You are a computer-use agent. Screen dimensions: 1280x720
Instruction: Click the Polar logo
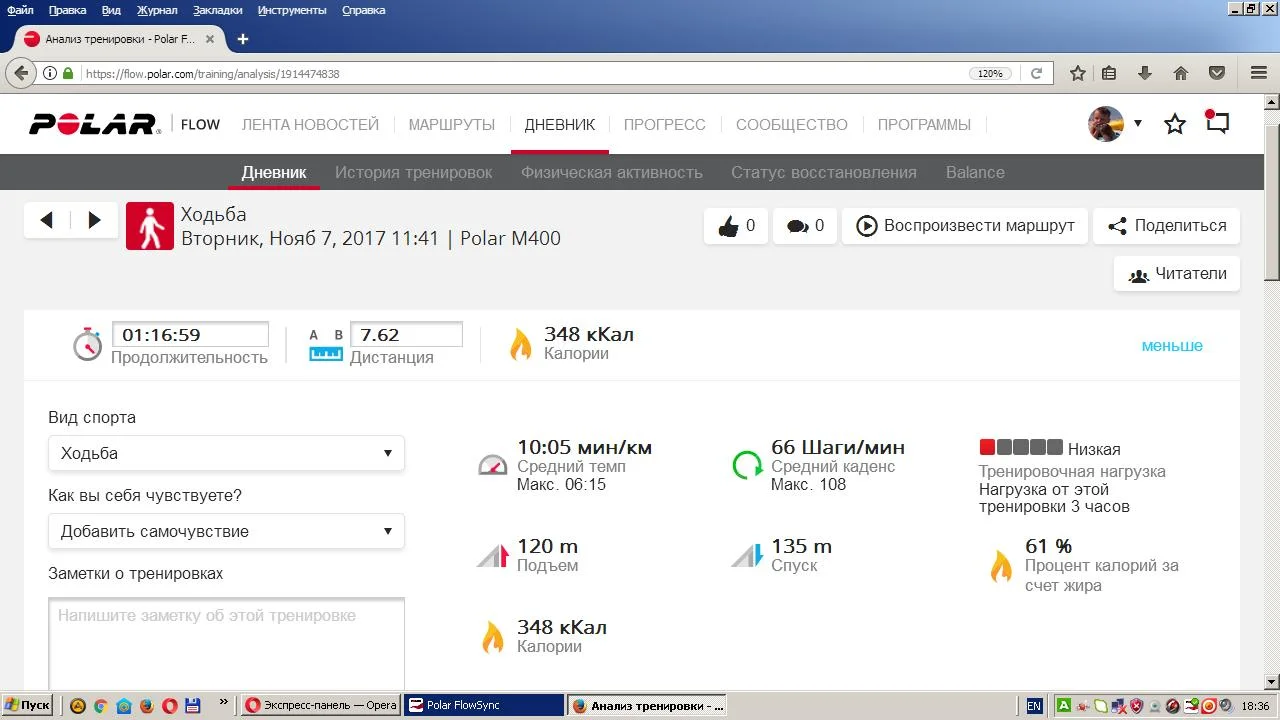tap(94, 124)
